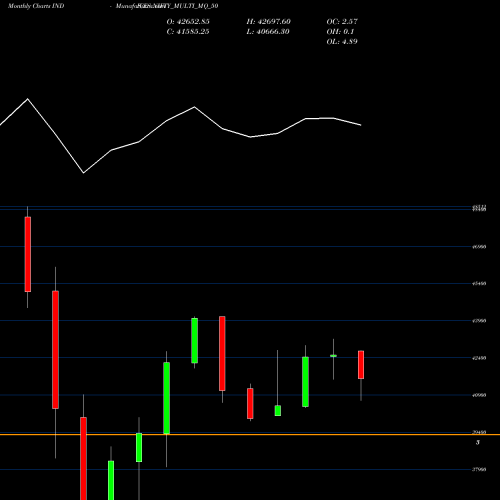Click the 40950 price axis label

479,395
